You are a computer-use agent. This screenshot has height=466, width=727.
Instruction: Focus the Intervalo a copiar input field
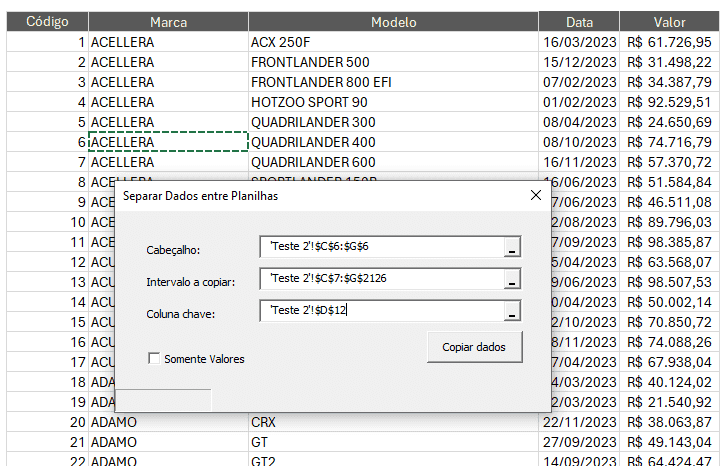[380, 280]
